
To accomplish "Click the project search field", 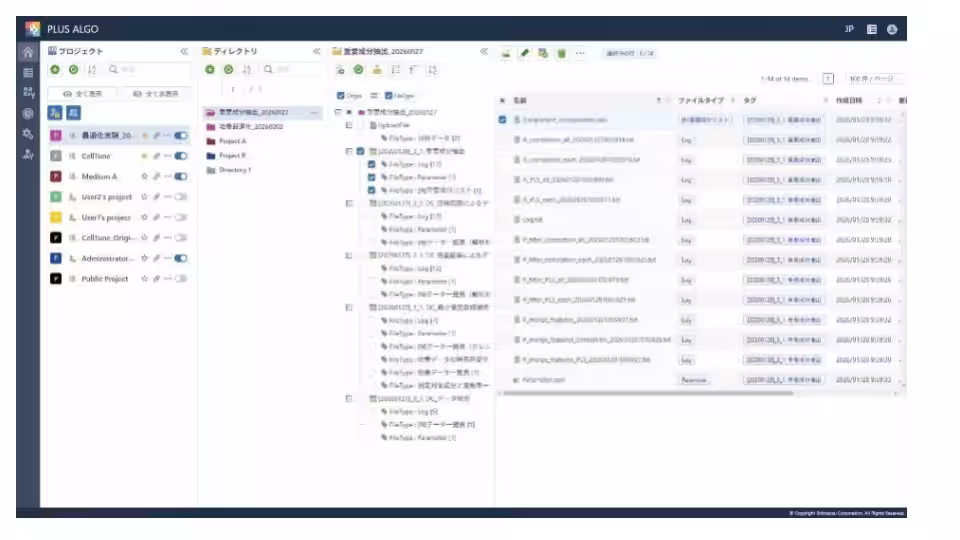I will point(147,70).
